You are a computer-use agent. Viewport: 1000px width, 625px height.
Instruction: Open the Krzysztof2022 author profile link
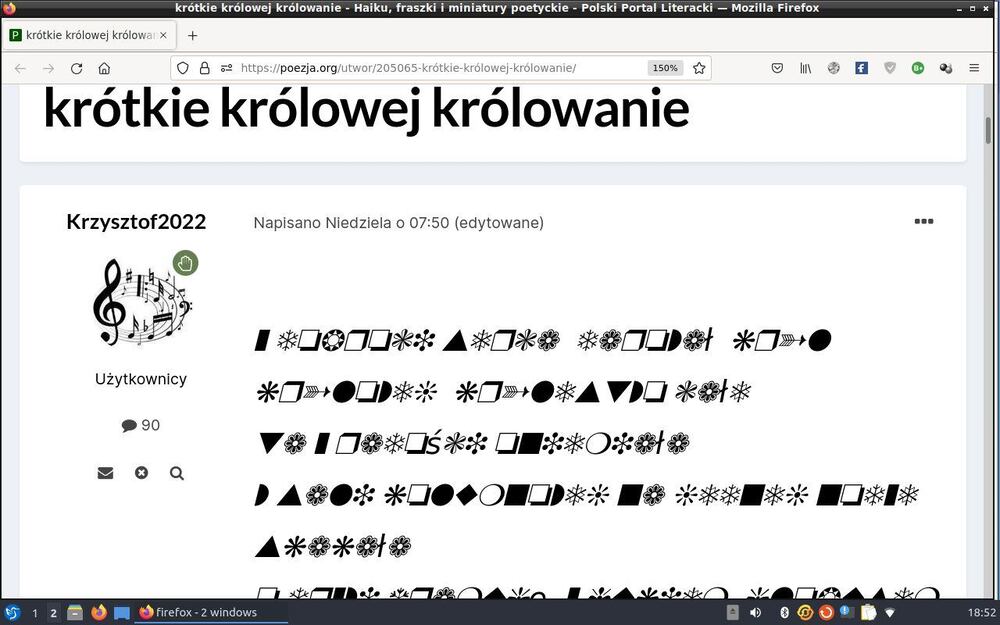click(x=136, y=222)
